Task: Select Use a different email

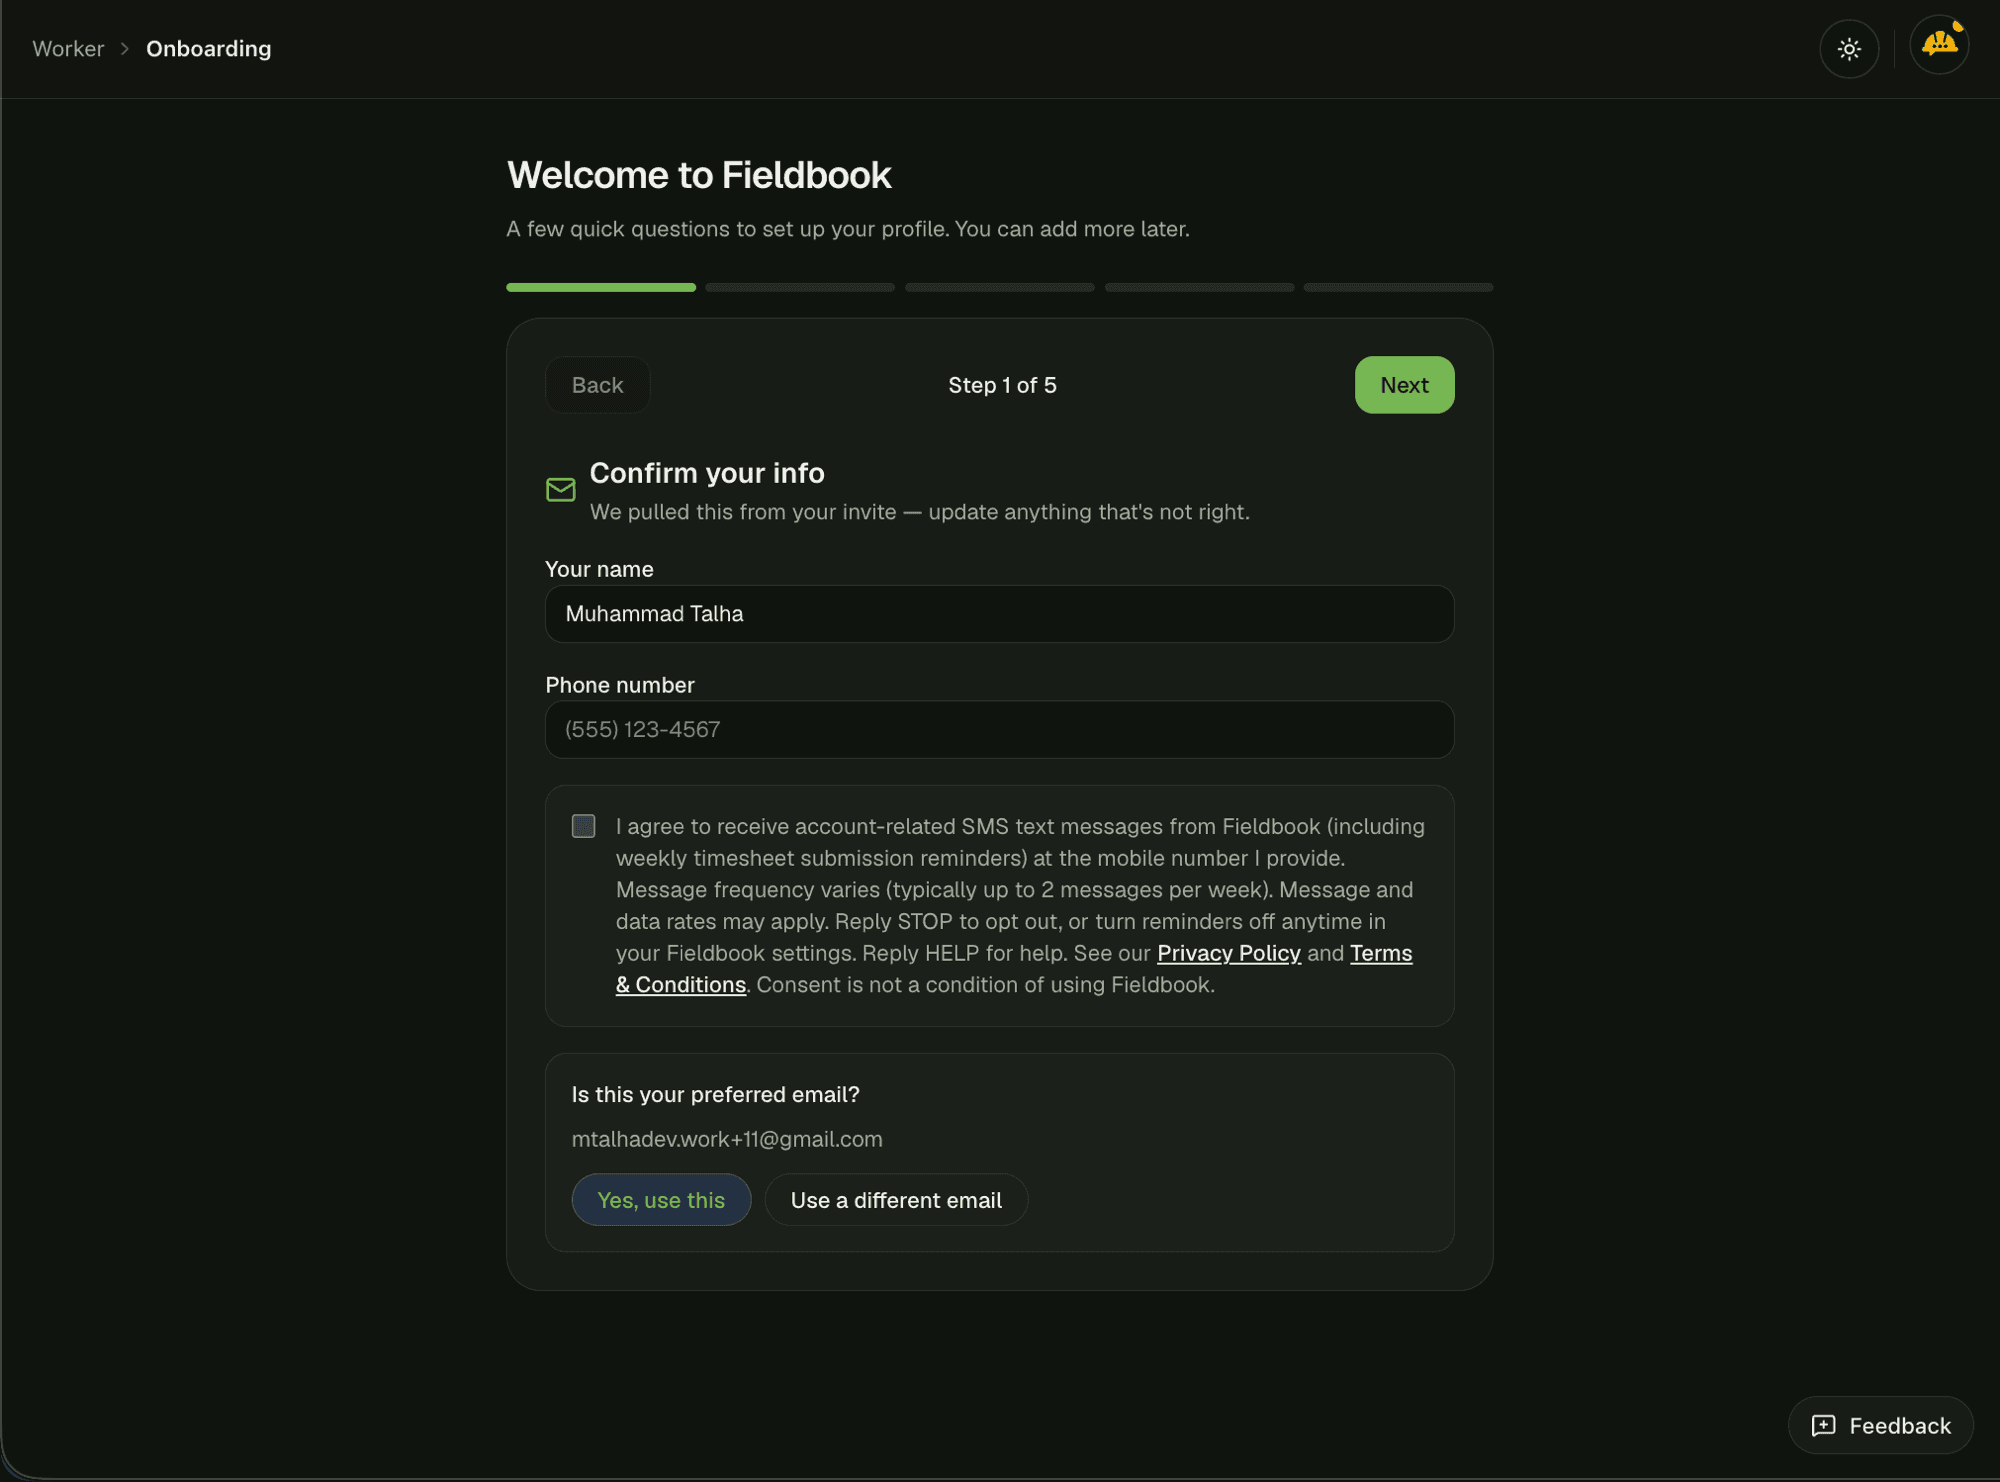Action: [896, 1200]
